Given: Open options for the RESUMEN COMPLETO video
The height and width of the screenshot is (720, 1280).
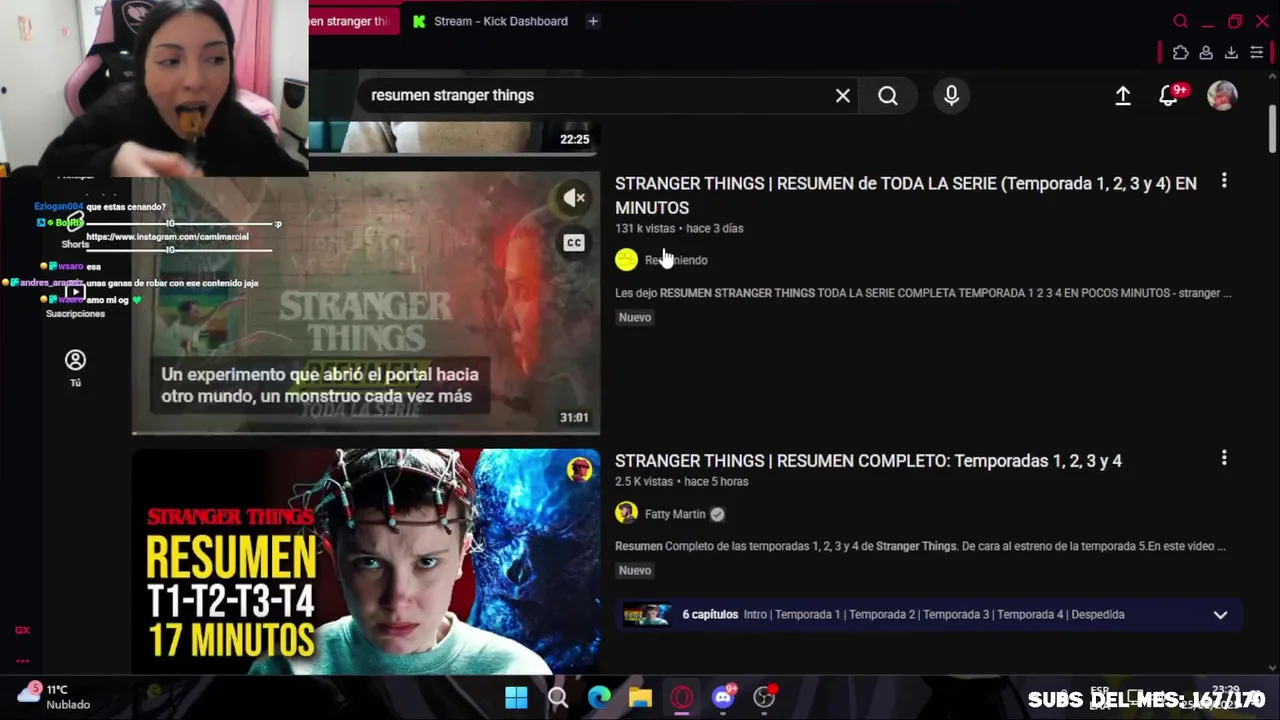Looking at the screenshot, I should [1224, 458].
